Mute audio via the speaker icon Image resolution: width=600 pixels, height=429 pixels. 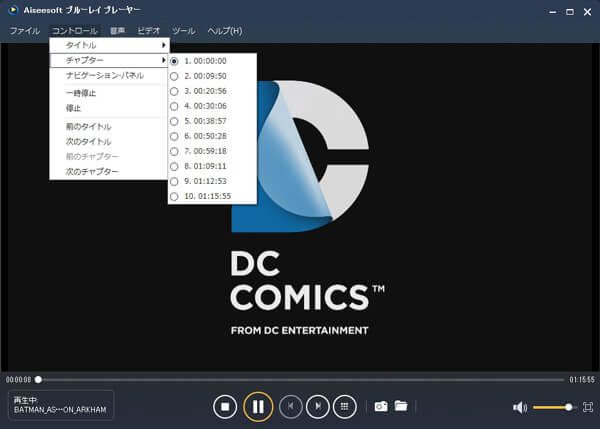click(x=520, y=407)
